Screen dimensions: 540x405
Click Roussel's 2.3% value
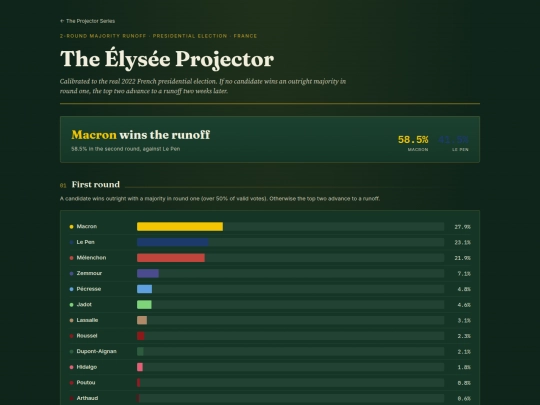464,336
